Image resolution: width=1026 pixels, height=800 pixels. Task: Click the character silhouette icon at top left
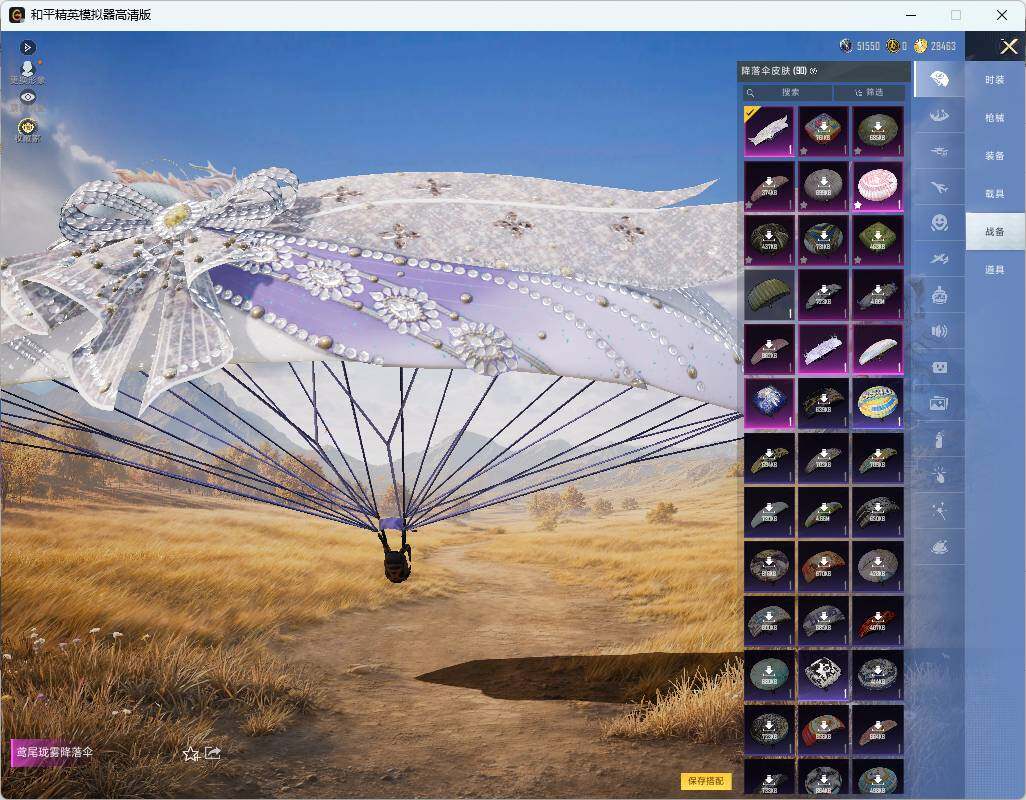pos(27,68)
